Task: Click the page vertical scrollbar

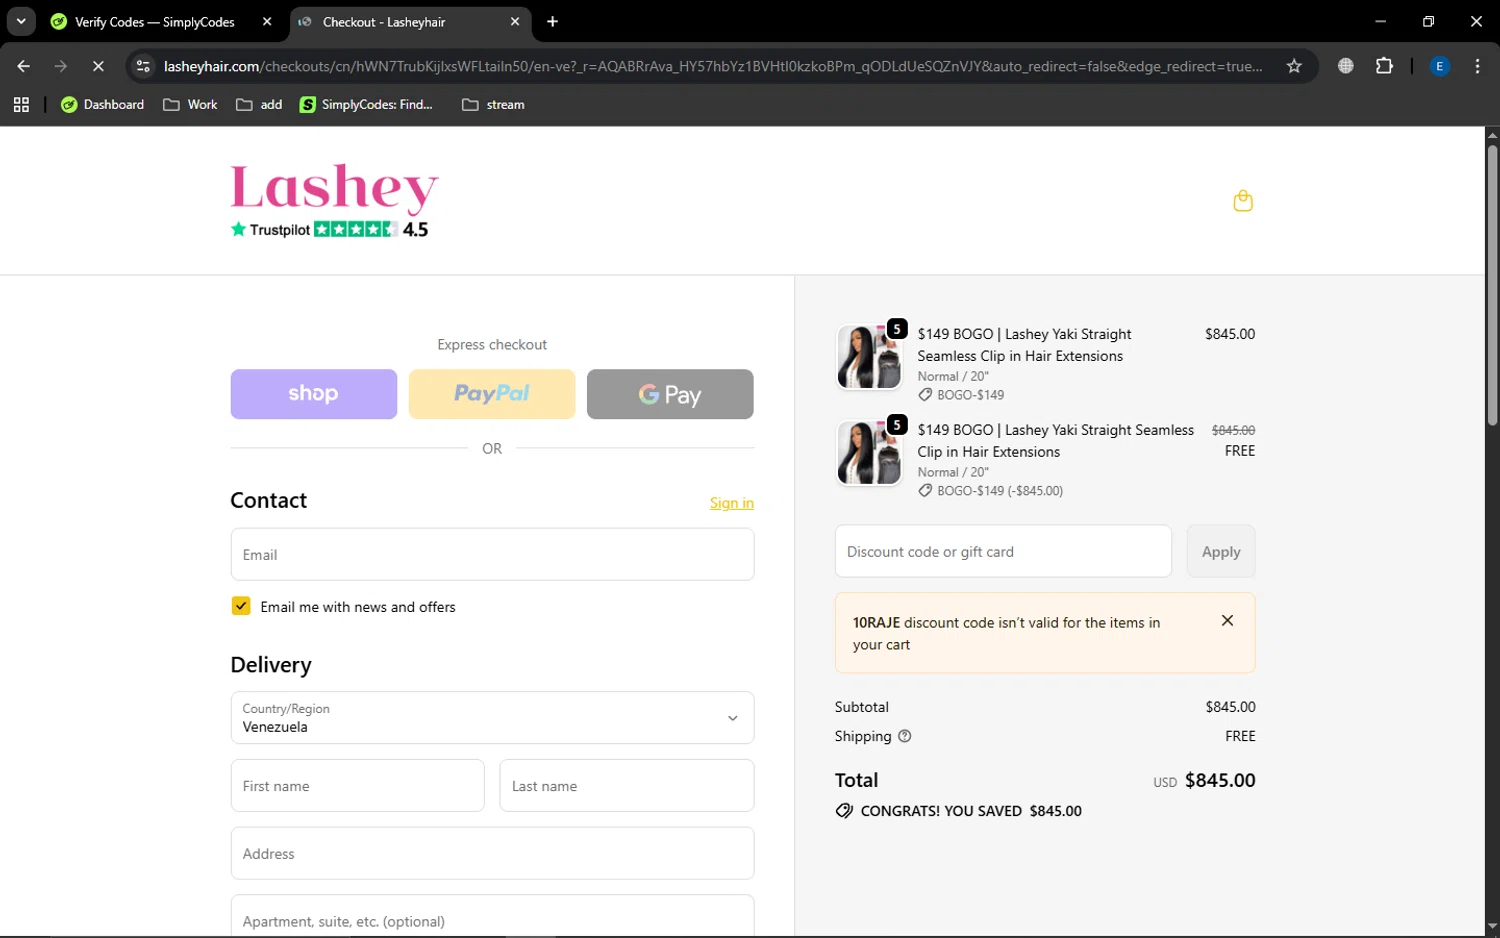Action: [1492, 285]
